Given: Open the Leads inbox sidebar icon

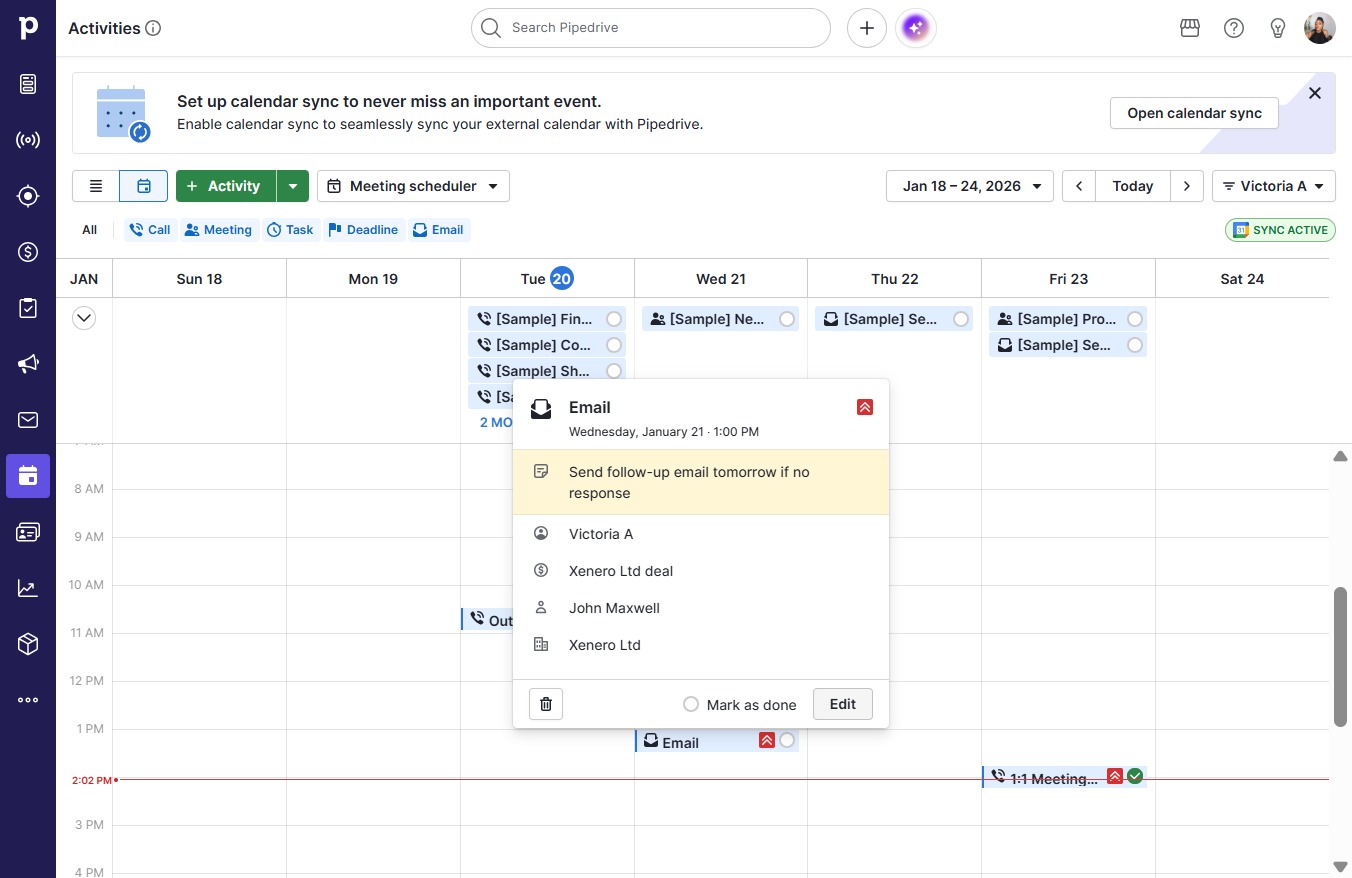Looking at the screenshot, I should (x=28, y=84).
